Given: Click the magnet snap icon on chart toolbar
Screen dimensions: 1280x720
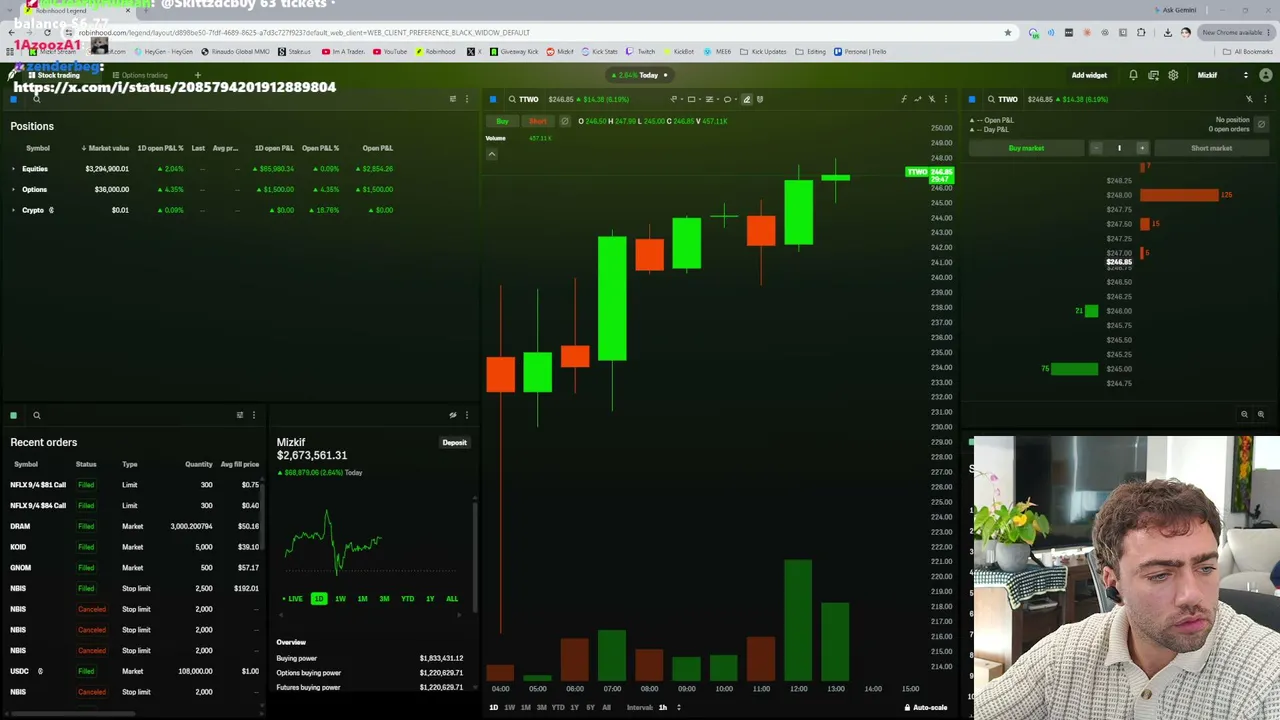Looking at the screenshot, I should point(760,99).
